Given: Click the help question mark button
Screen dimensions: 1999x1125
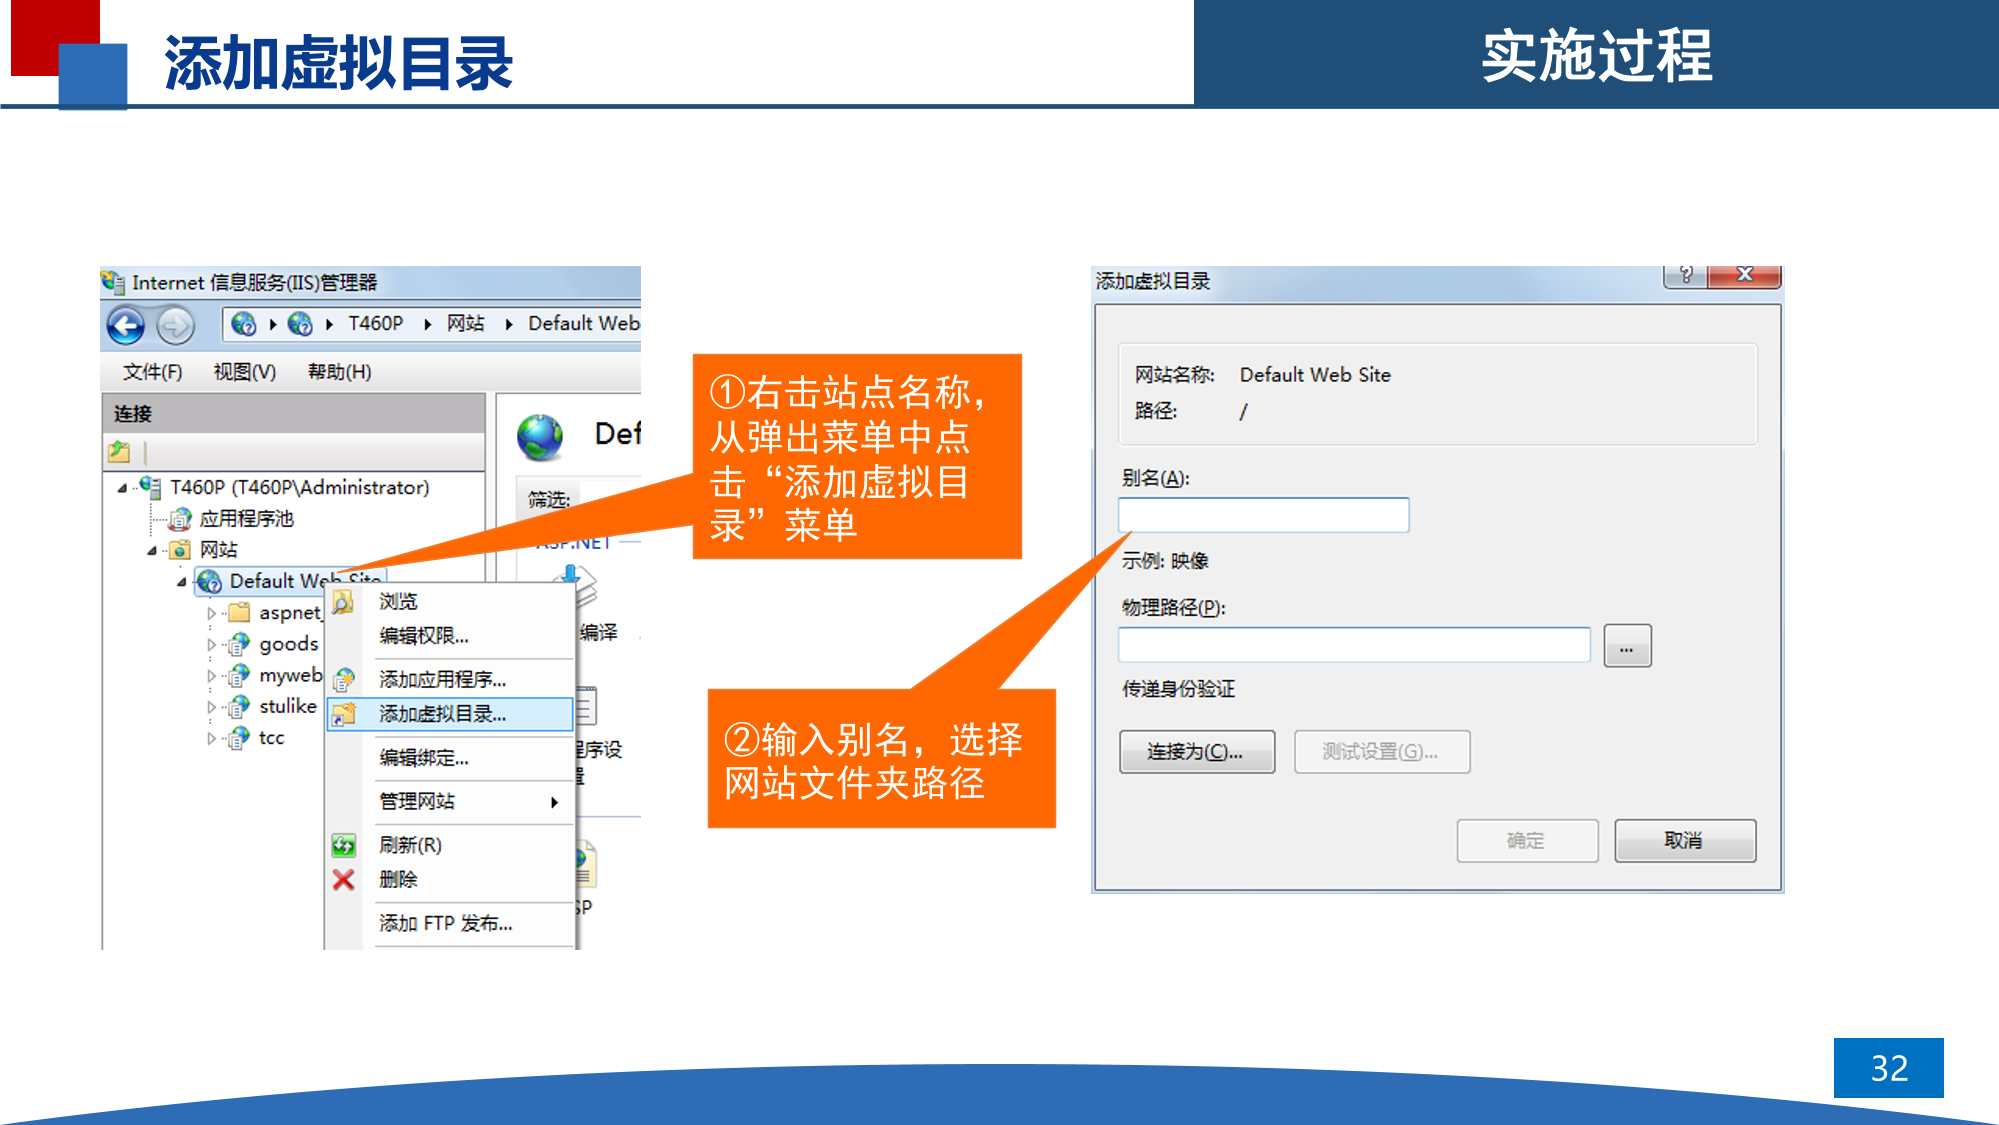Looking at the screenshot, I should (x=1686, y=275).
